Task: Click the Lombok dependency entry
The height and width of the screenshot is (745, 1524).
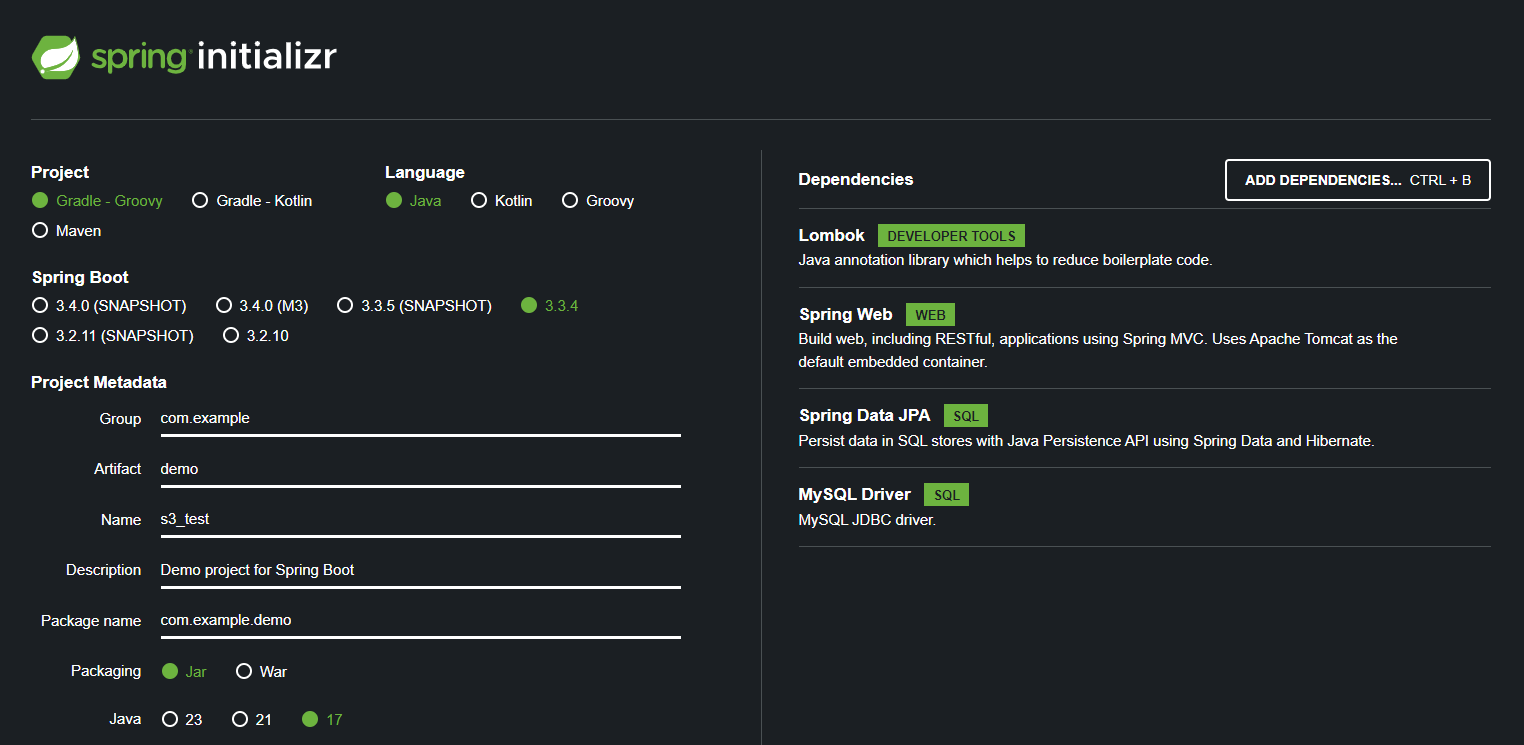Action: 1144,248
